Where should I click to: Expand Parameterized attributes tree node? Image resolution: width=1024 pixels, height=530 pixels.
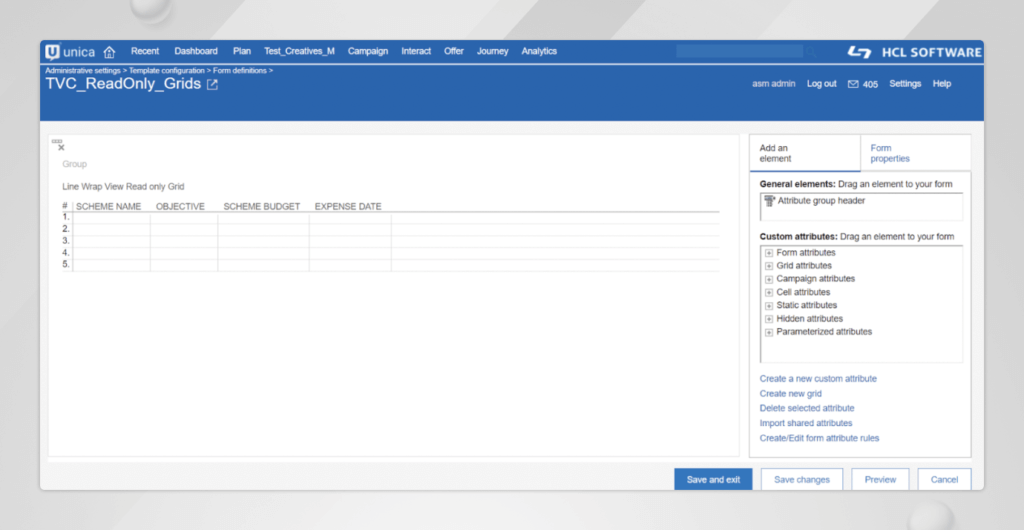[x=768, y=332]
